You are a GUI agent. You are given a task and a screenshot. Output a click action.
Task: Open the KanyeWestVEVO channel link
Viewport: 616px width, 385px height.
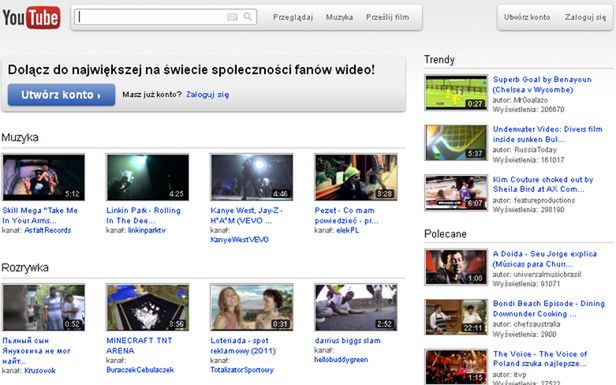[x=239, y=240]
